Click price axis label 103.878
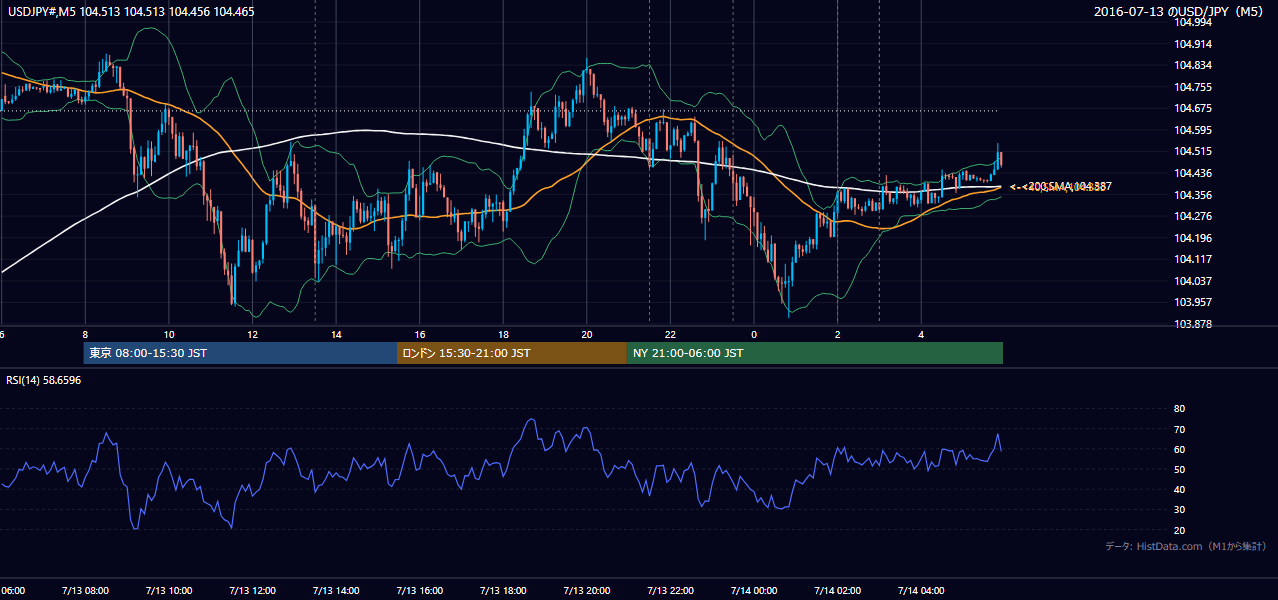Viewport: 1278px width, 600px height. coord(1192,324)
